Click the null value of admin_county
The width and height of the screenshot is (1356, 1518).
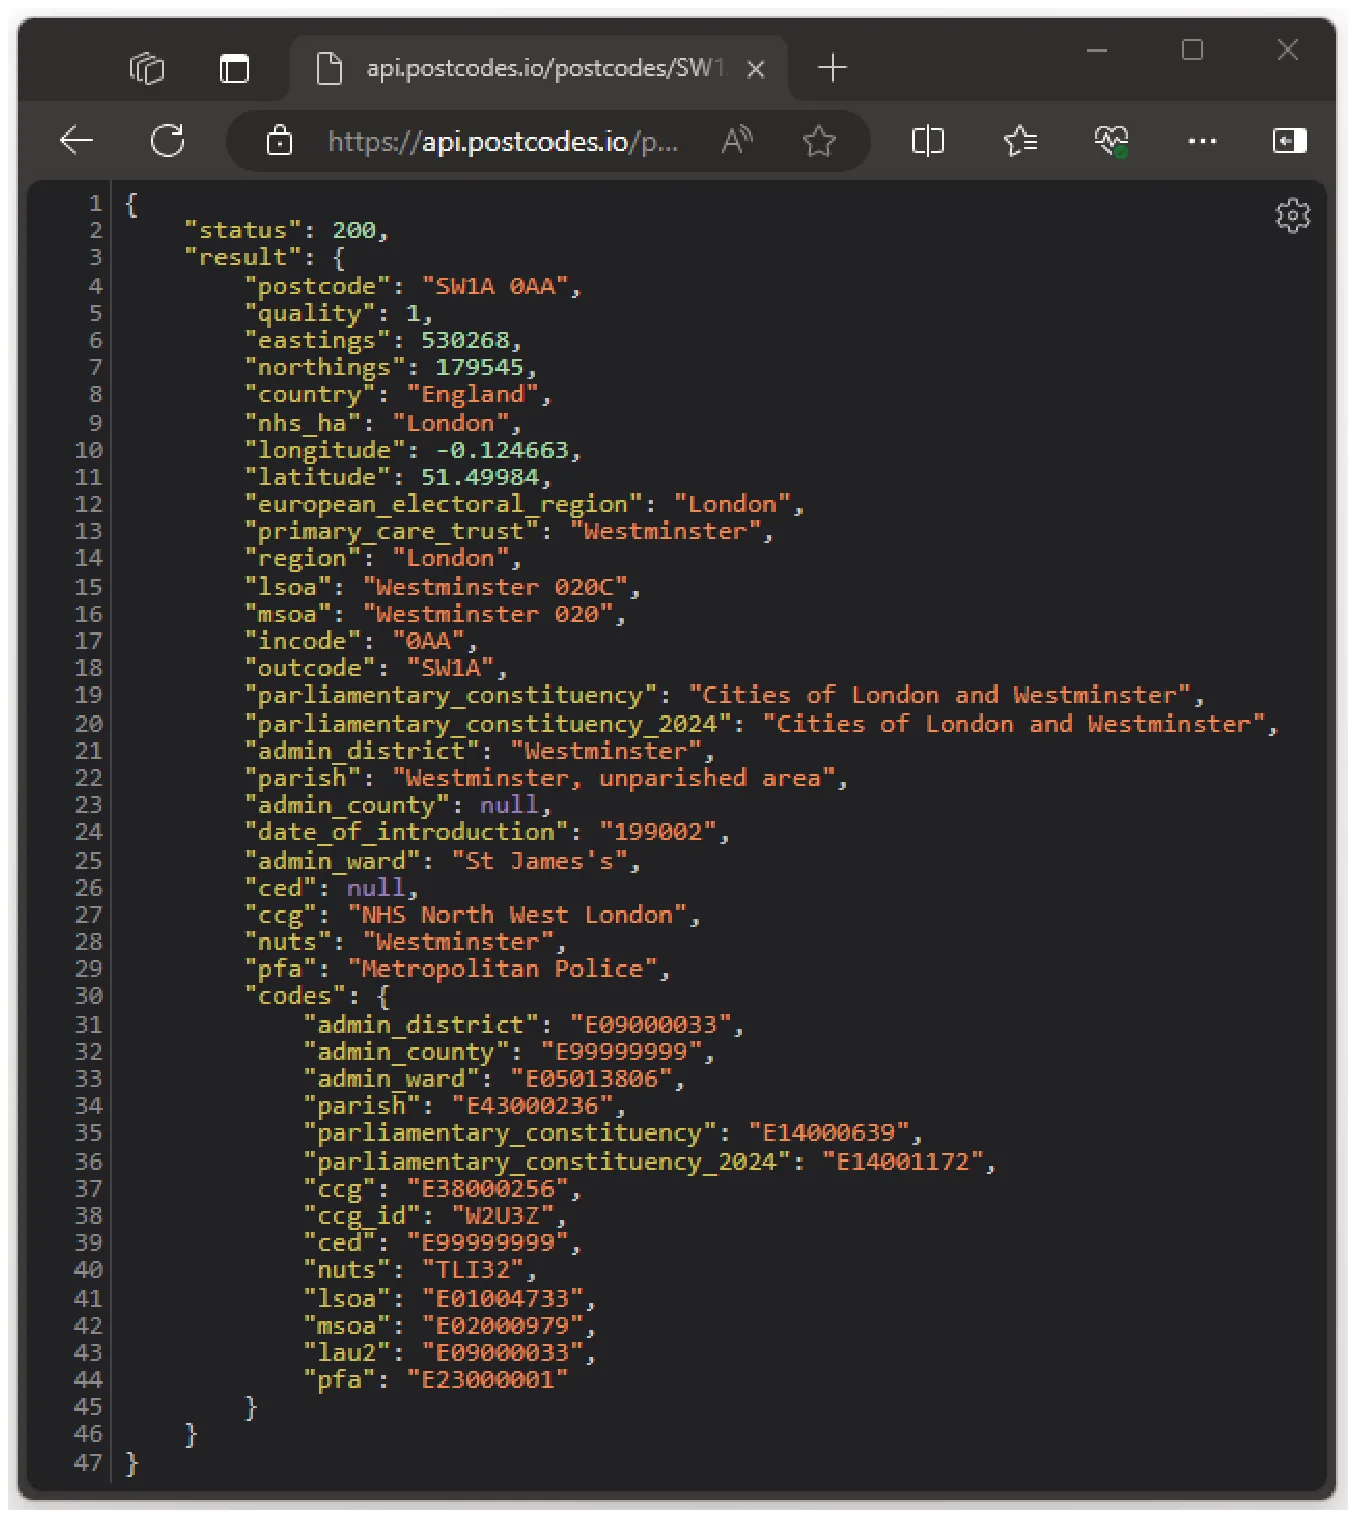(509, 805)
